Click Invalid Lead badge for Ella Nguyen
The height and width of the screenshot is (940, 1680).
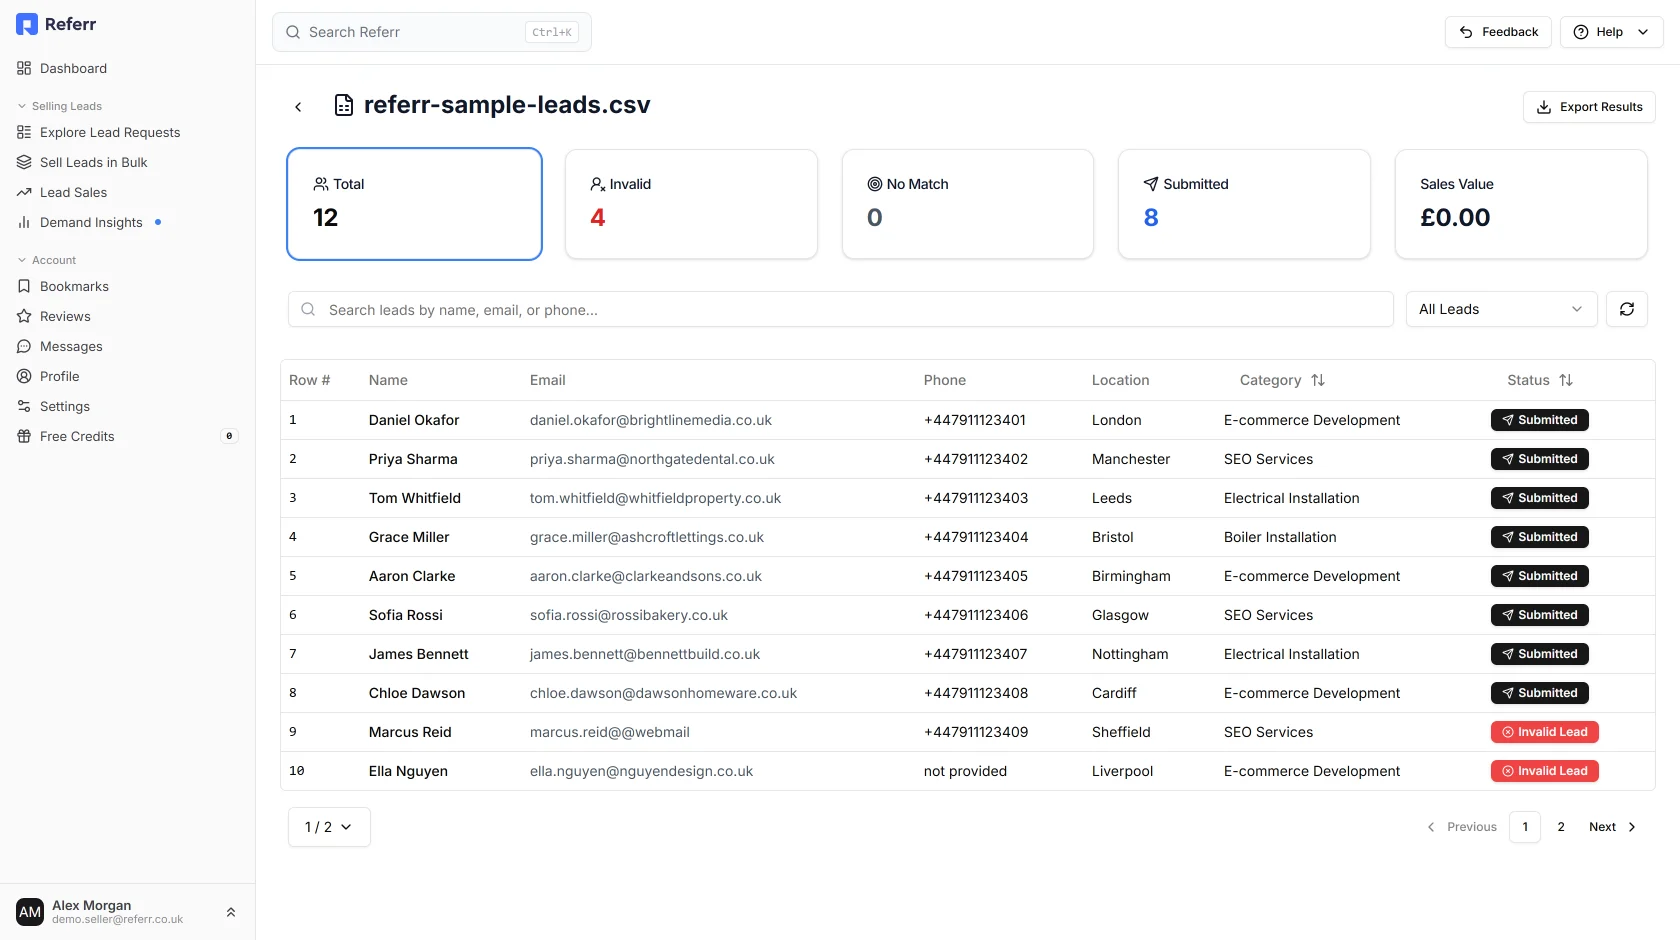[1545, 771]
